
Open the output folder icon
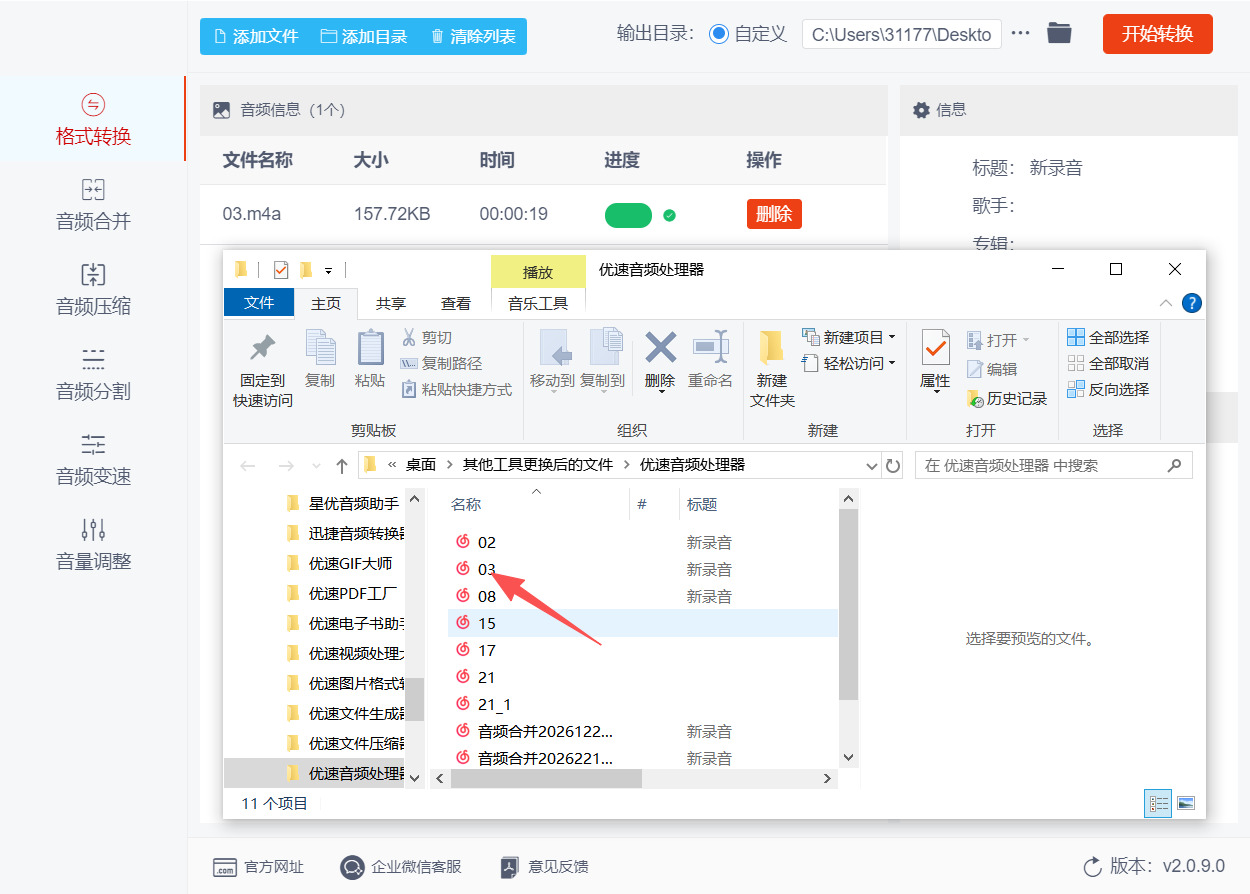pos(1059,33)
